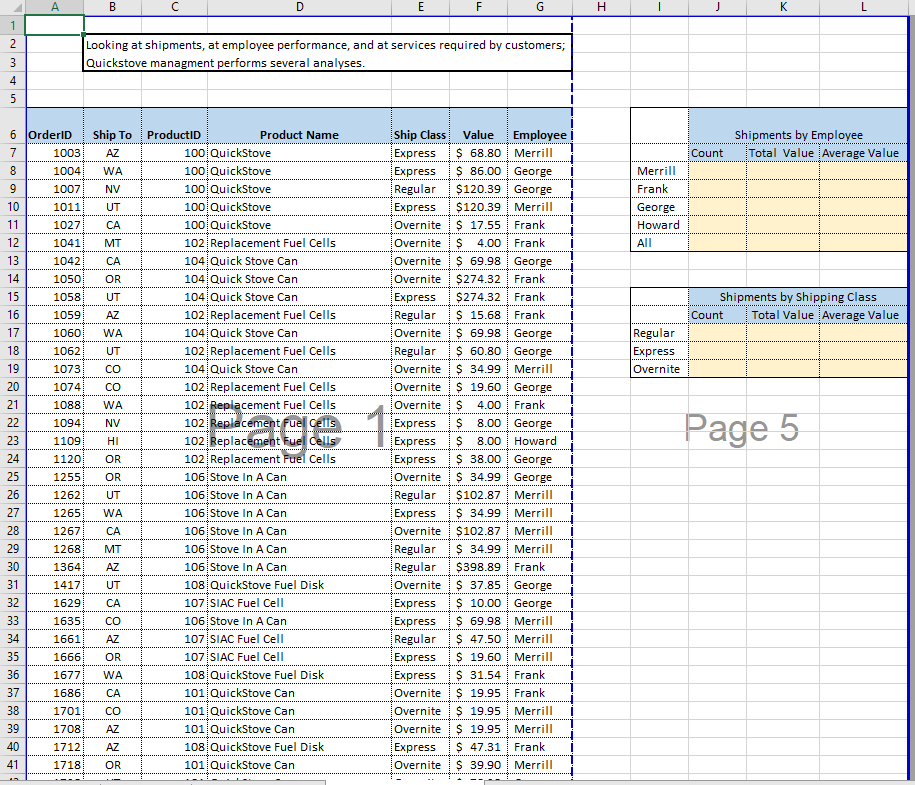
Task: Select row 6 header
Action: pyautogui.click(x=12, y=135)
